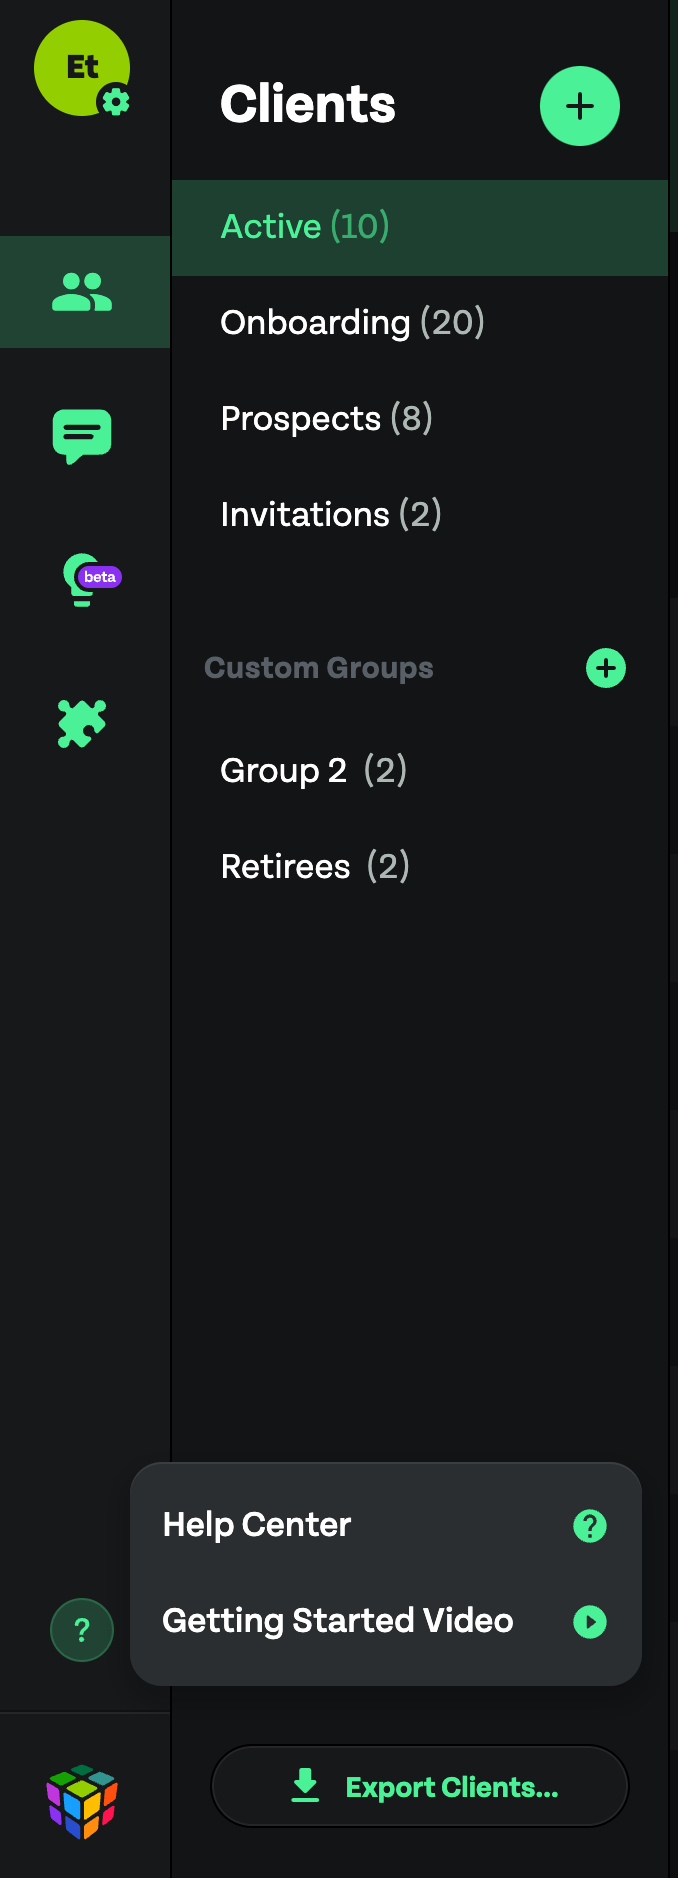Open the colorful cube icon at bottom
Image resolution: width=678 pixels, height=1878 pixels.
[x=82, y=1800]
